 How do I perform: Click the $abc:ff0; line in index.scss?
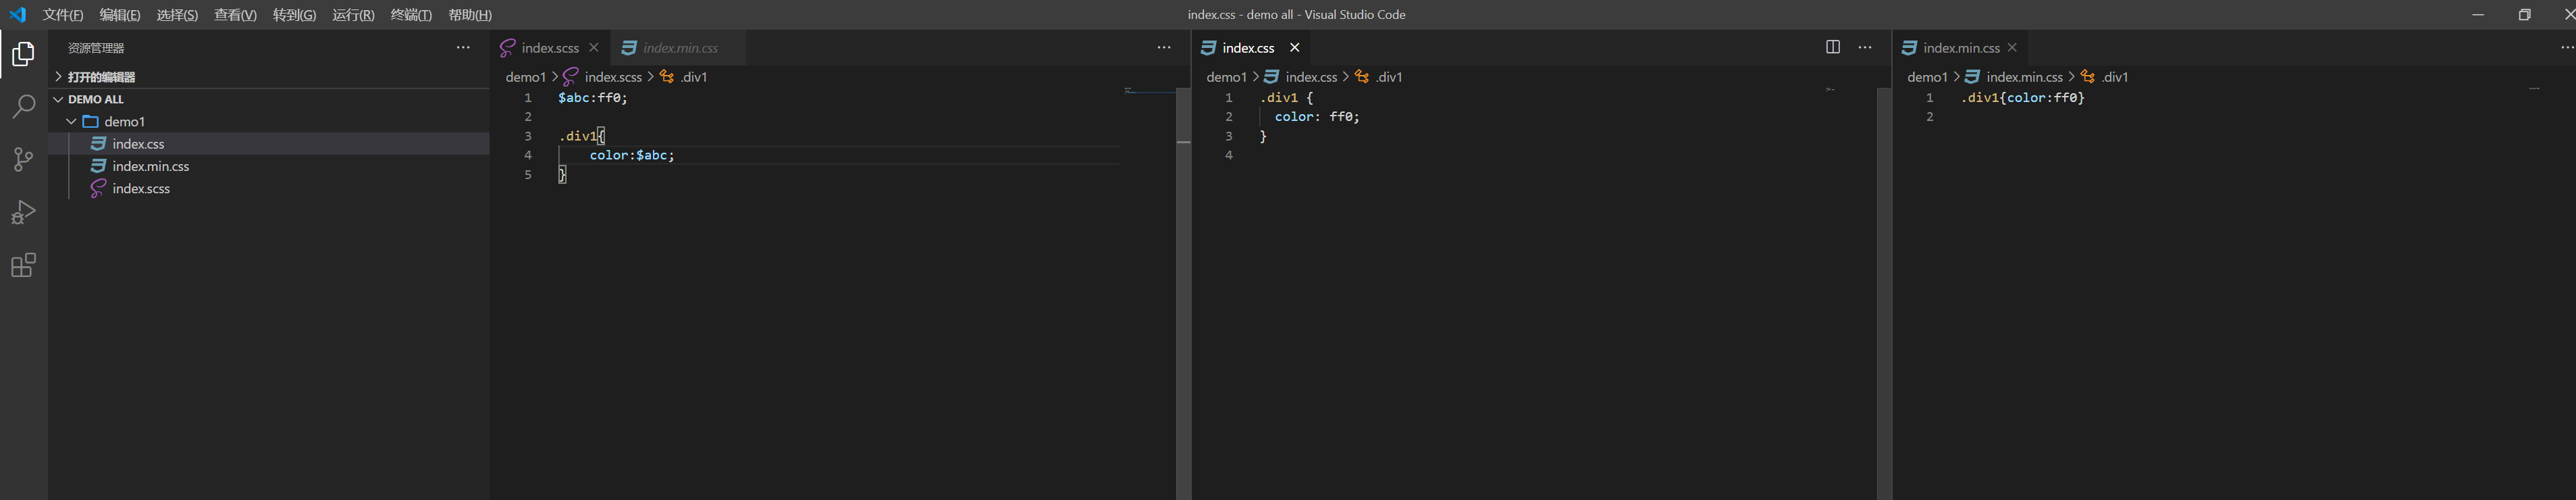click(593, 98)
